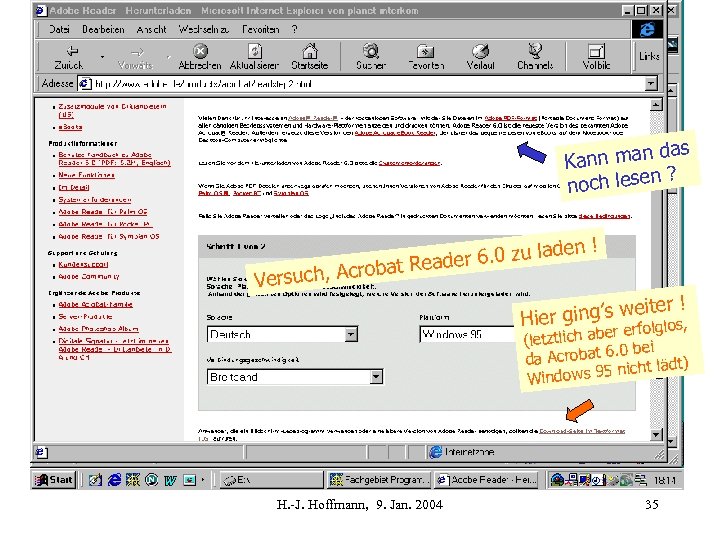The width and height of the screenshot is (720, 540).
Task: Click the Show Desktop quick launch icon
Action: coord(96,480)
